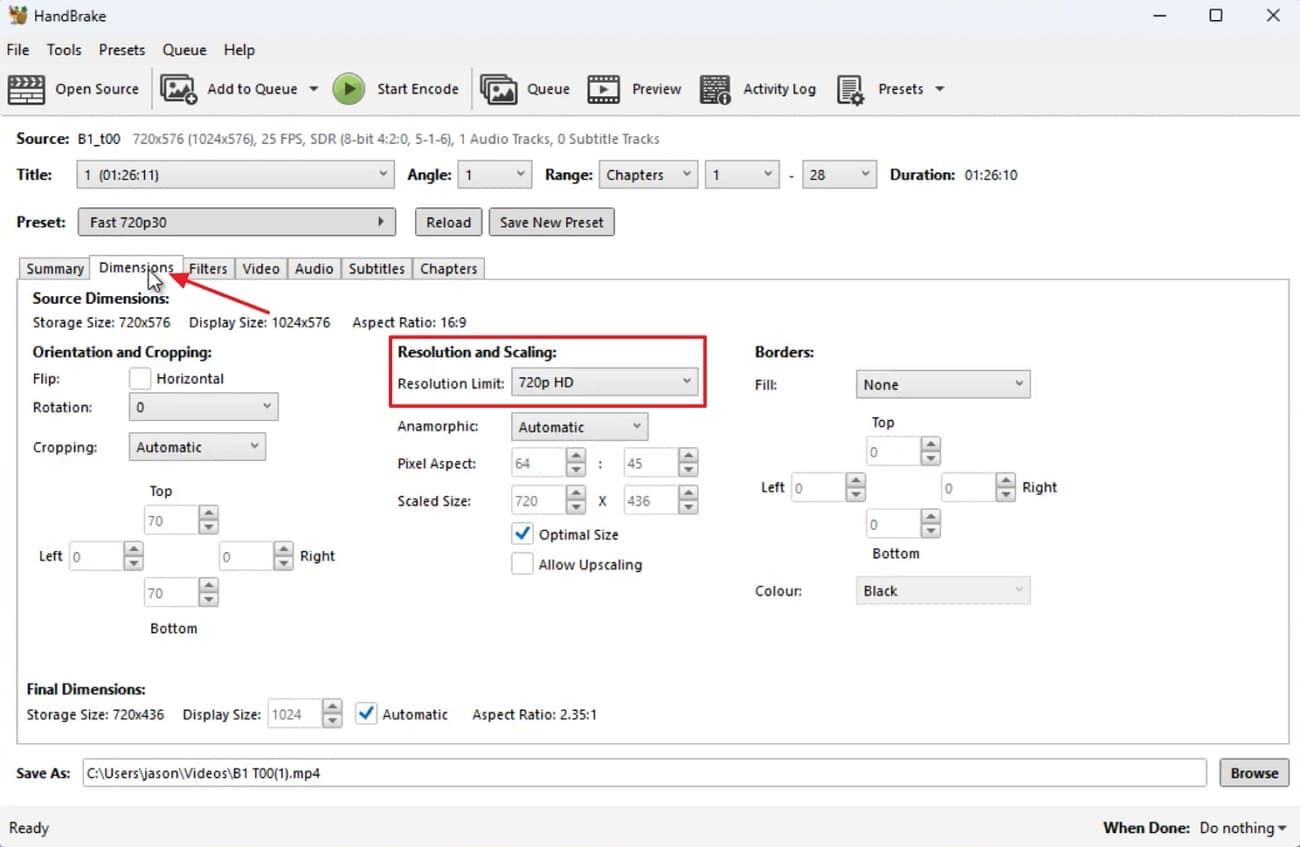Open the Queue panel icon
This screenshot has width=1300, height=847.
click(500, 89)
